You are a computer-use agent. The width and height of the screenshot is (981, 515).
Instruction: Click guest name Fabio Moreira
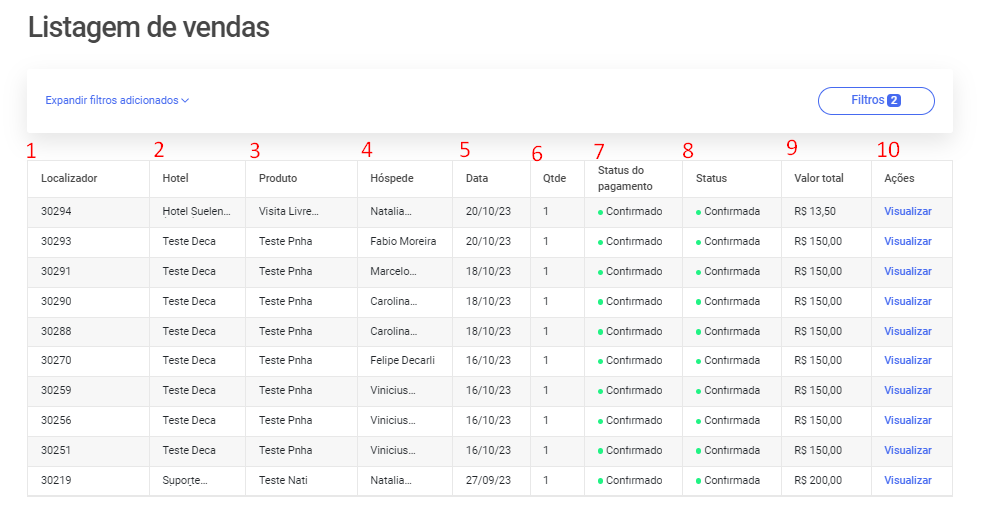click(x=403, y=242)
